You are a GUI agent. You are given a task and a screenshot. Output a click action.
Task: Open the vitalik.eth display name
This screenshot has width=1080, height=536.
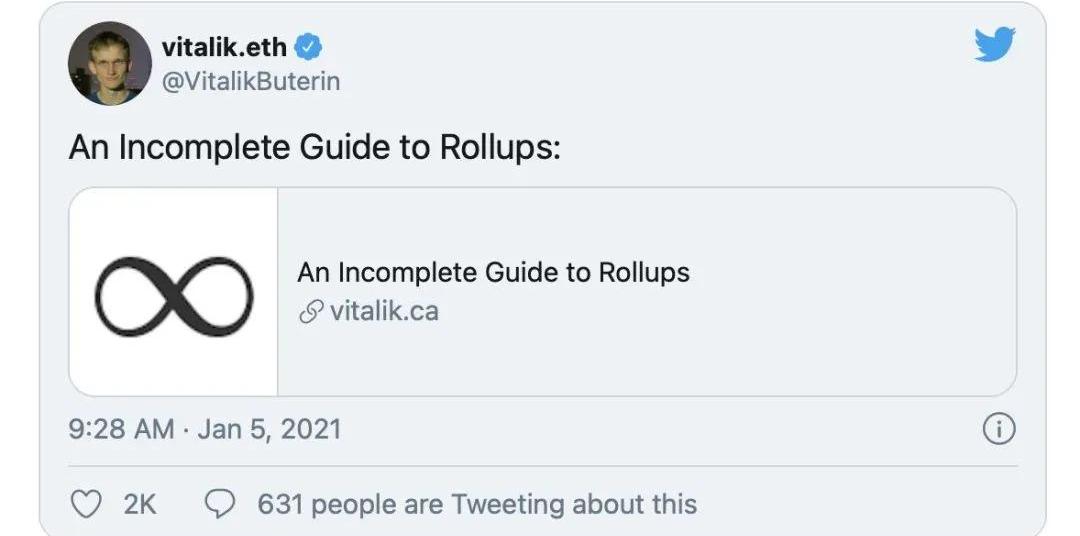pos(223,47)
